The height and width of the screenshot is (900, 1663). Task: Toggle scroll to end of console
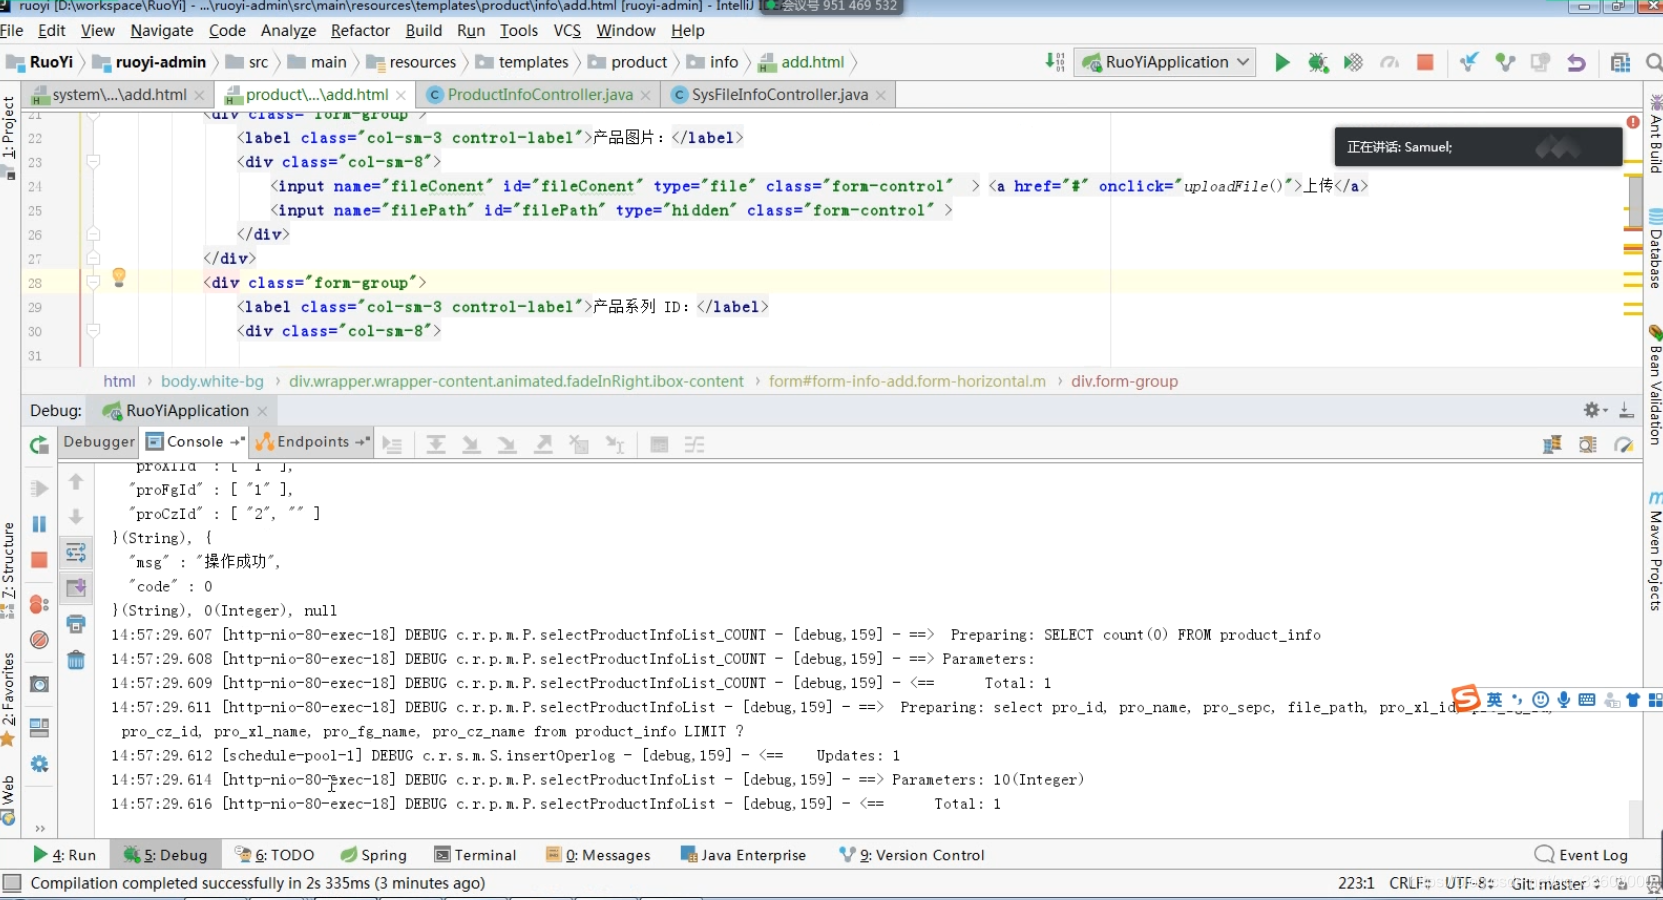(76, 588)
